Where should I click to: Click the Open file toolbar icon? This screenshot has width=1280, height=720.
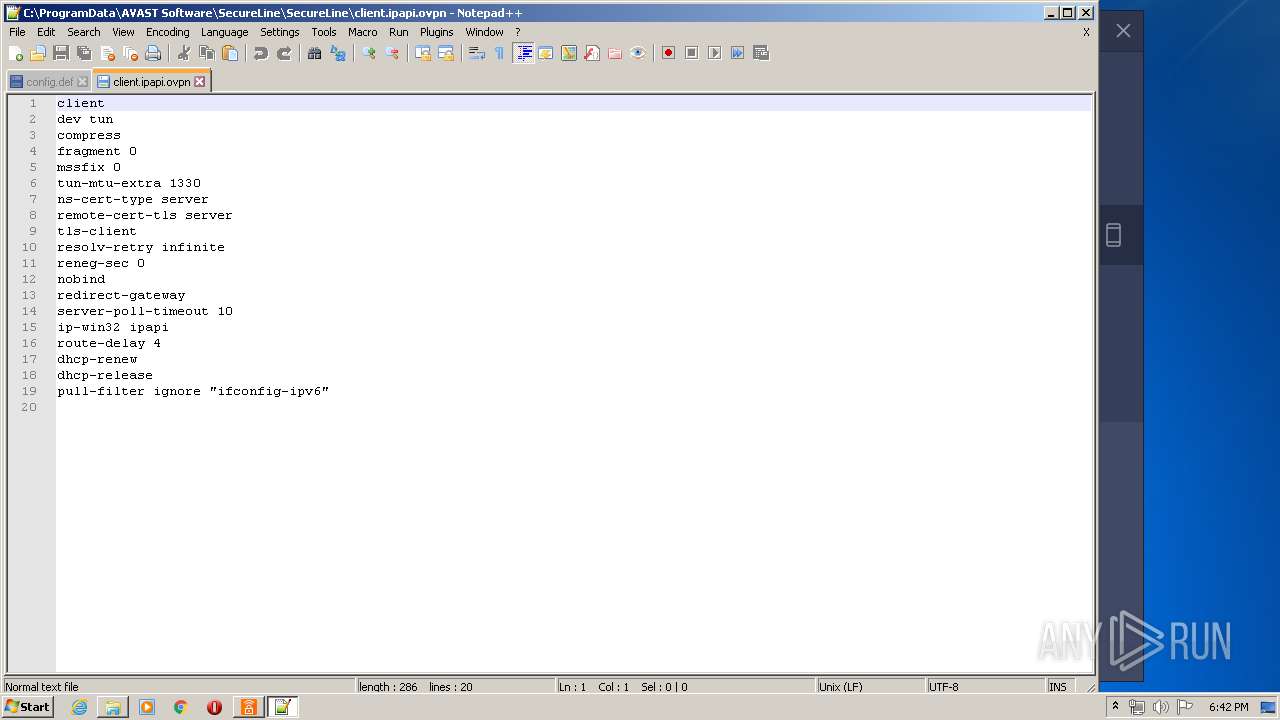point(38,53)
